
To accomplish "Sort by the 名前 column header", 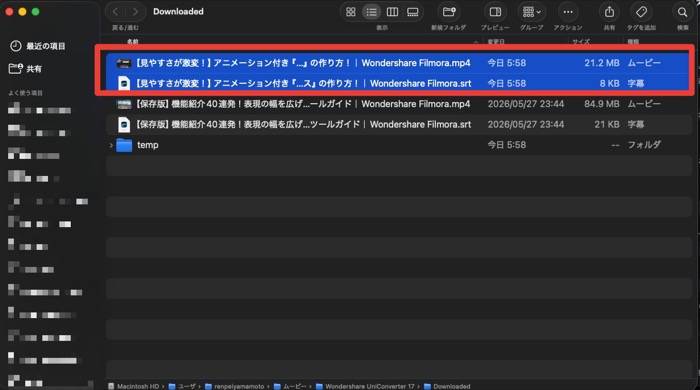I will [133, 41].
